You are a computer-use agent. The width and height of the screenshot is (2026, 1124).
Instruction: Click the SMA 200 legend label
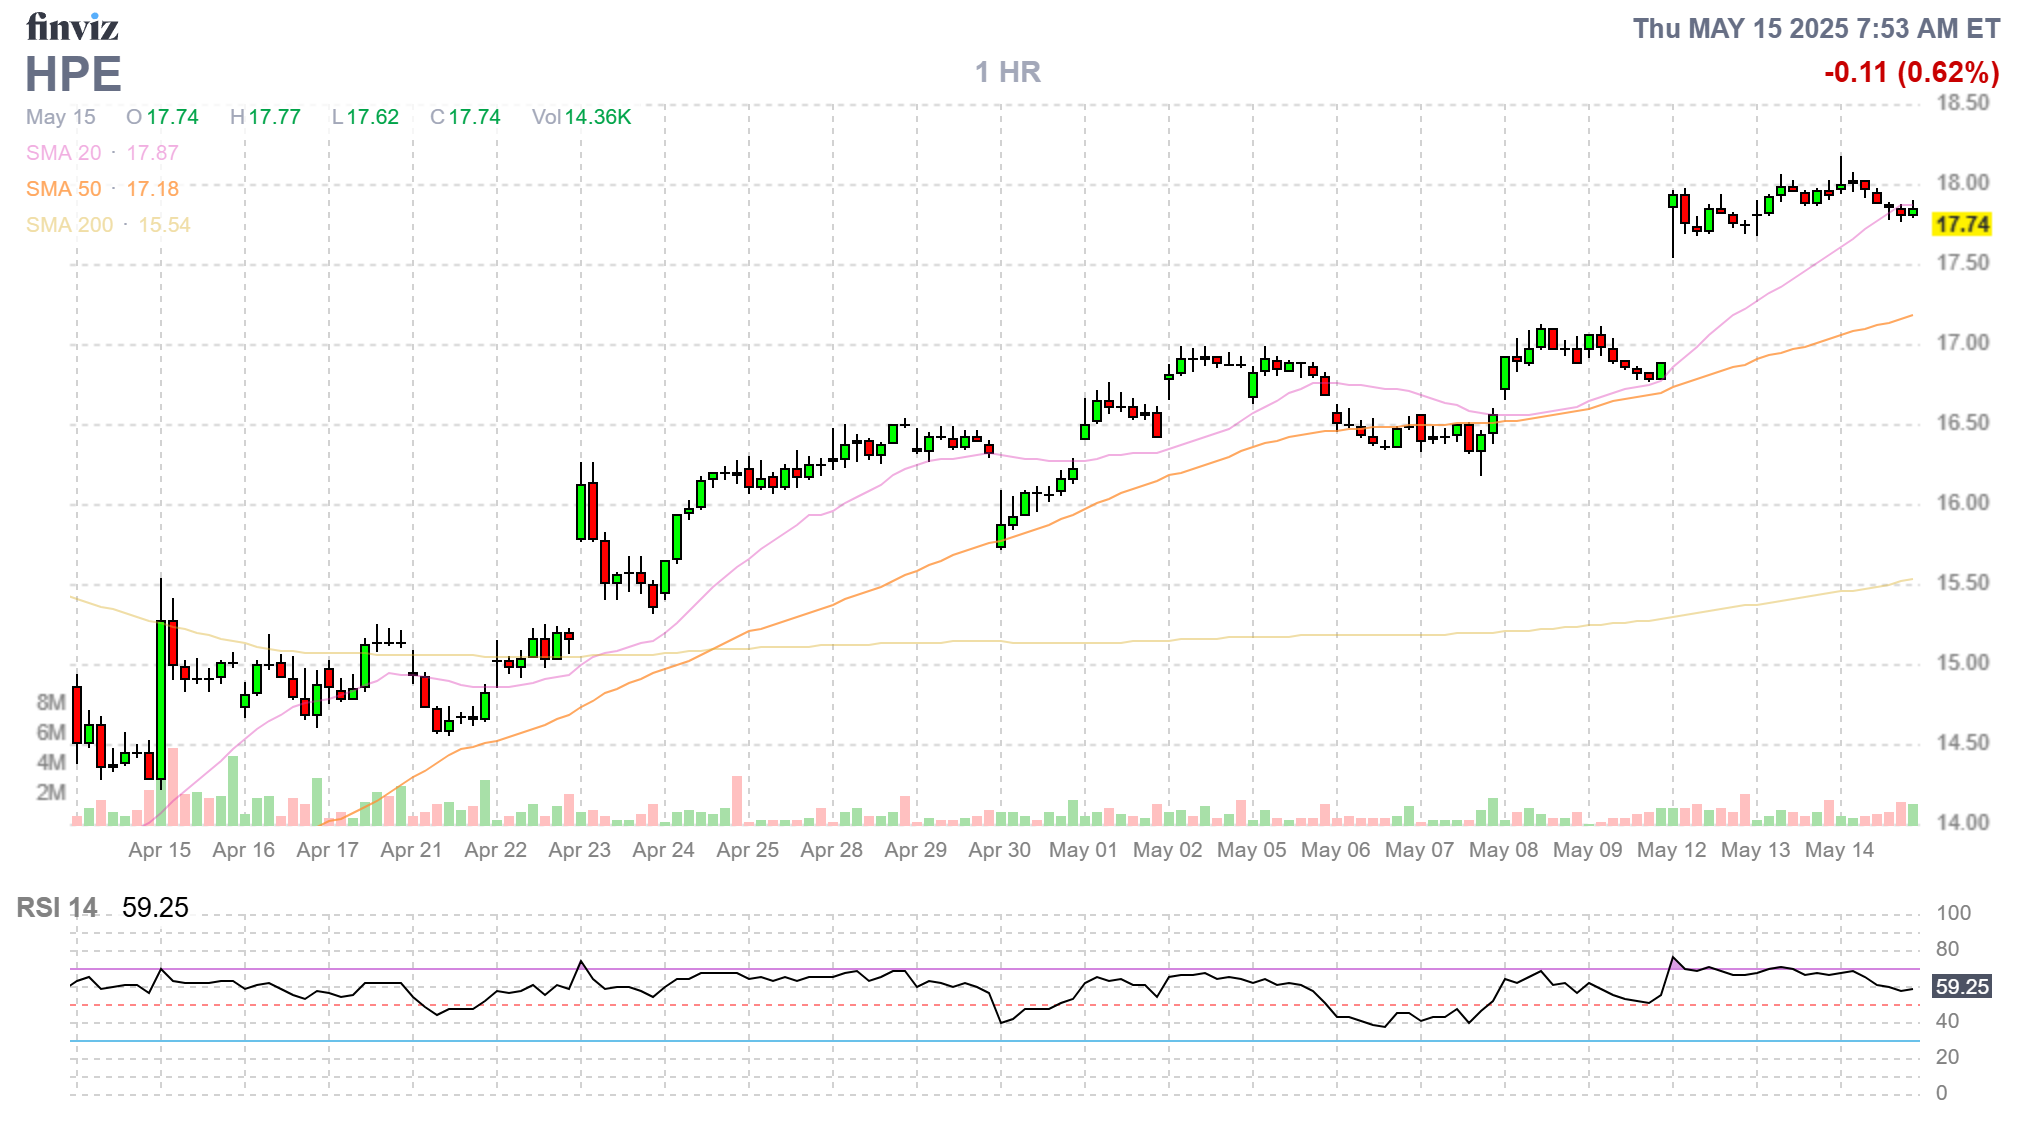coord(69,225)
